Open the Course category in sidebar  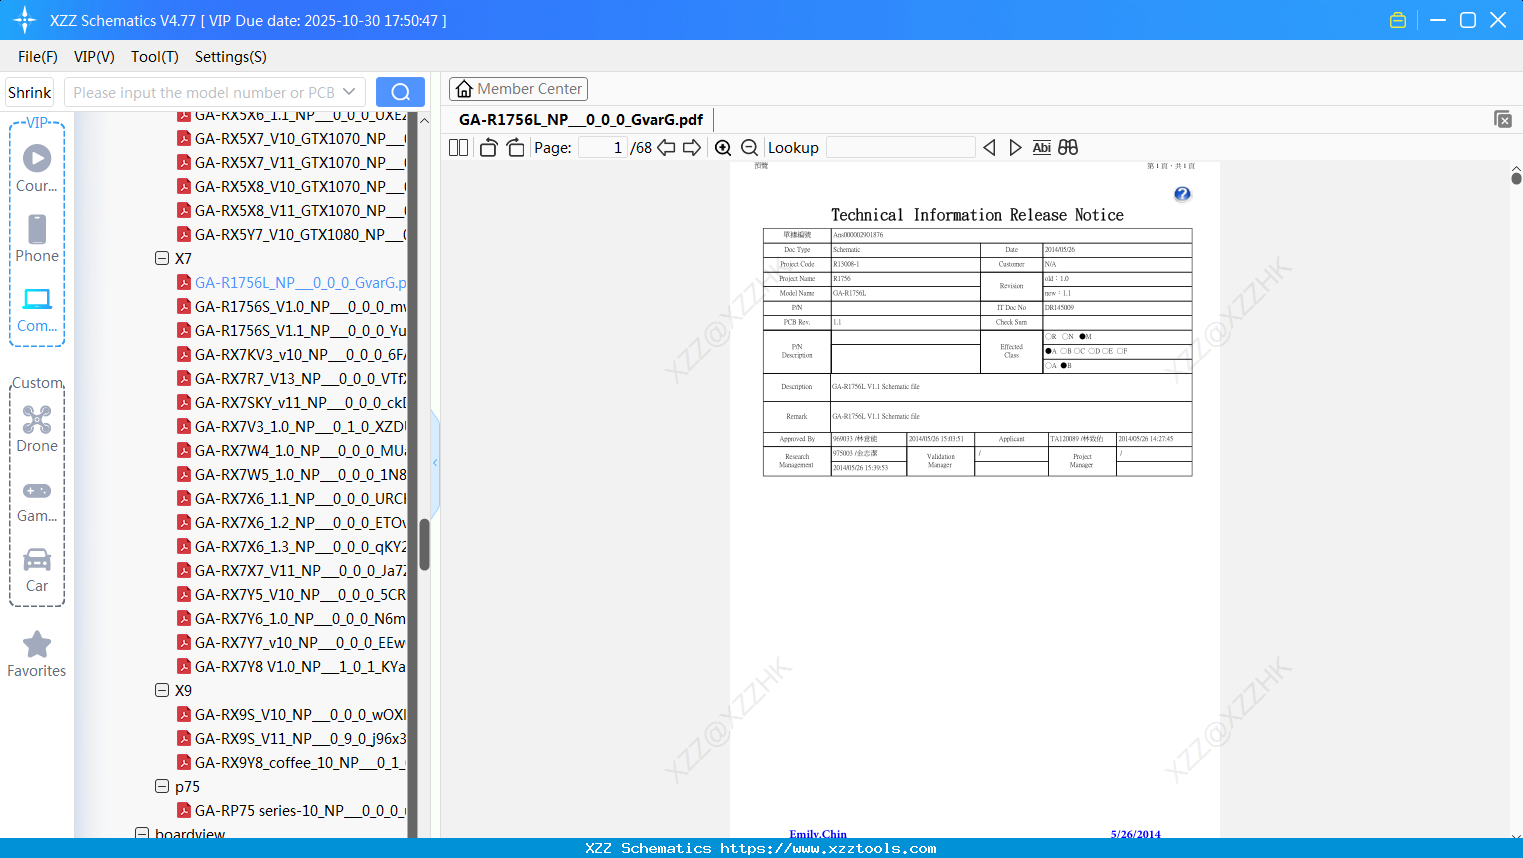tap(37, 168)
